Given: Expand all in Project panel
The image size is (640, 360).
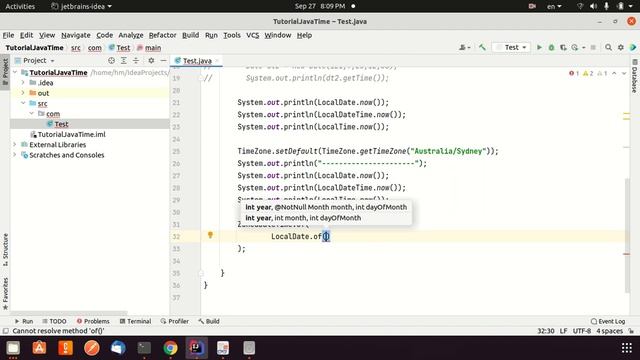Looking at the screenshot, I should tap(124, 60).
